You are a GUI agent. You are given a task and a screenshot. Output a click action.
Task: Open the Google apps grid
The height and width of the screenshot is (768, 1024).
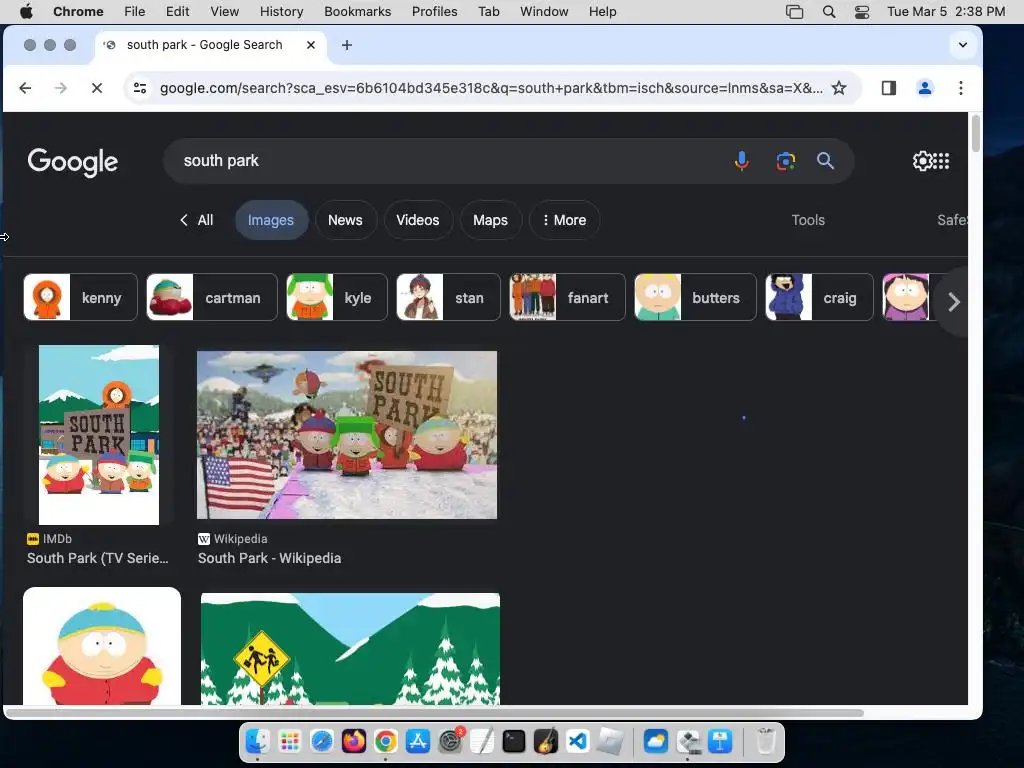[941, 161]
